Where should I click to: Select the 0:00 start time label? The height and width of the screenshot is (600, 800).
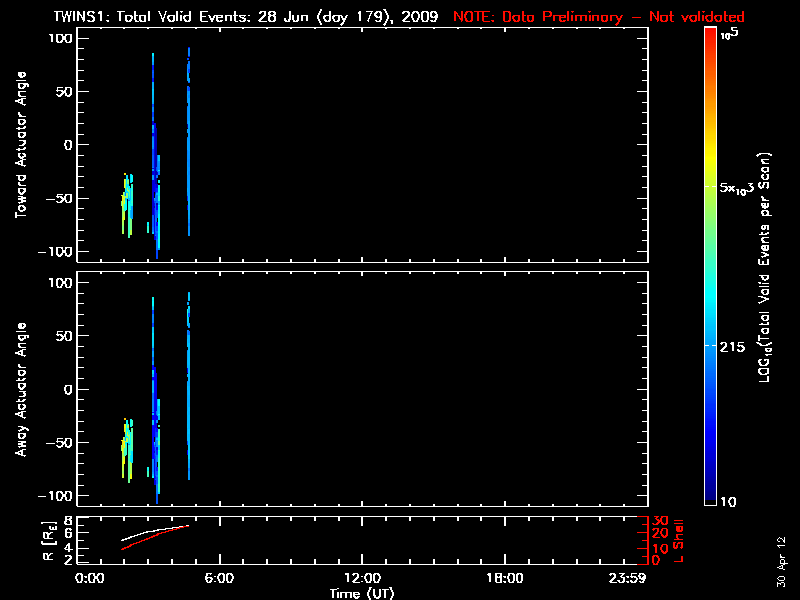pos(89,579)
